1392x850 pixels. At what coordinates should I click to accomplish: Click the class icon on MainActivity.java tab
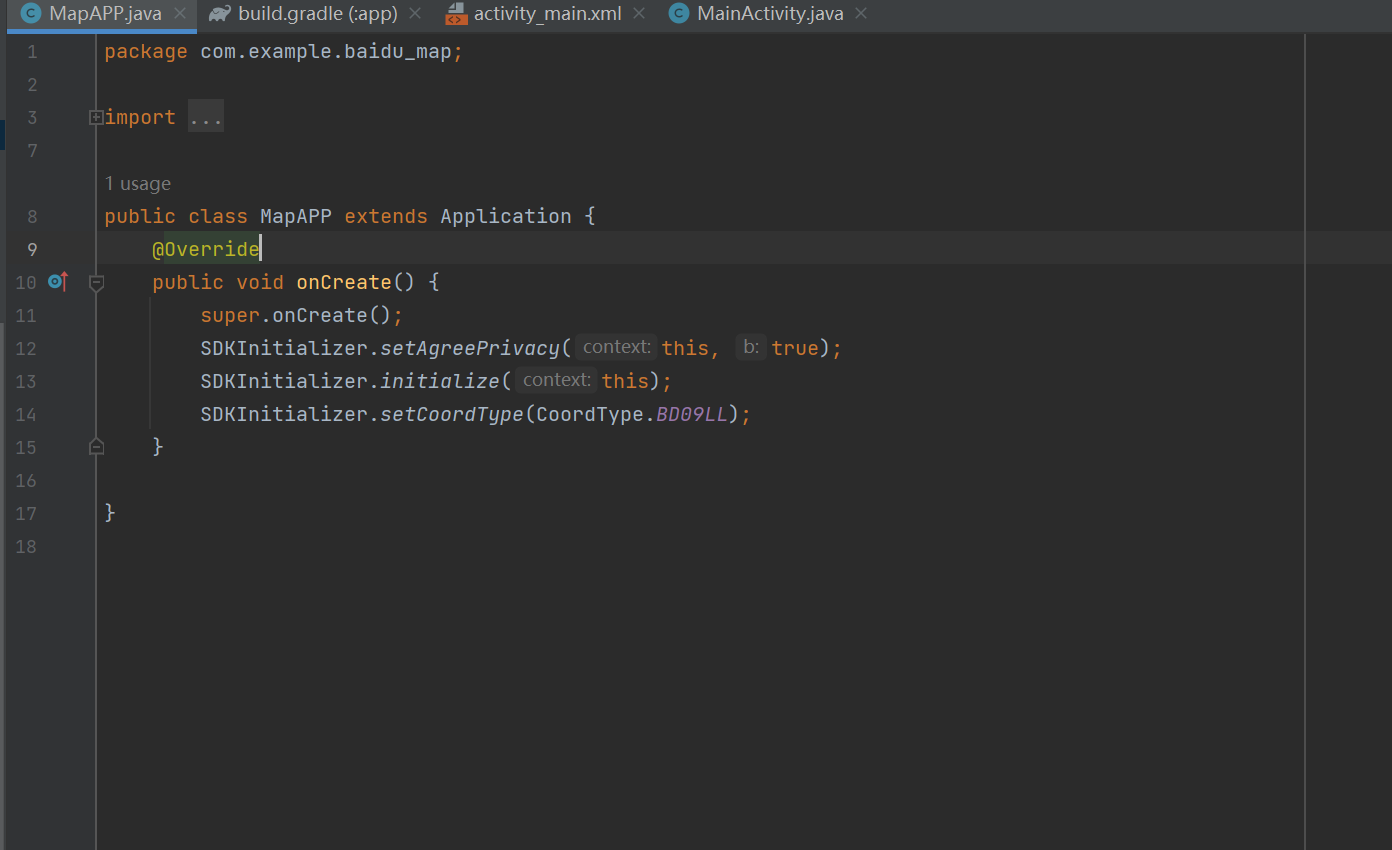tap(679, 14)
